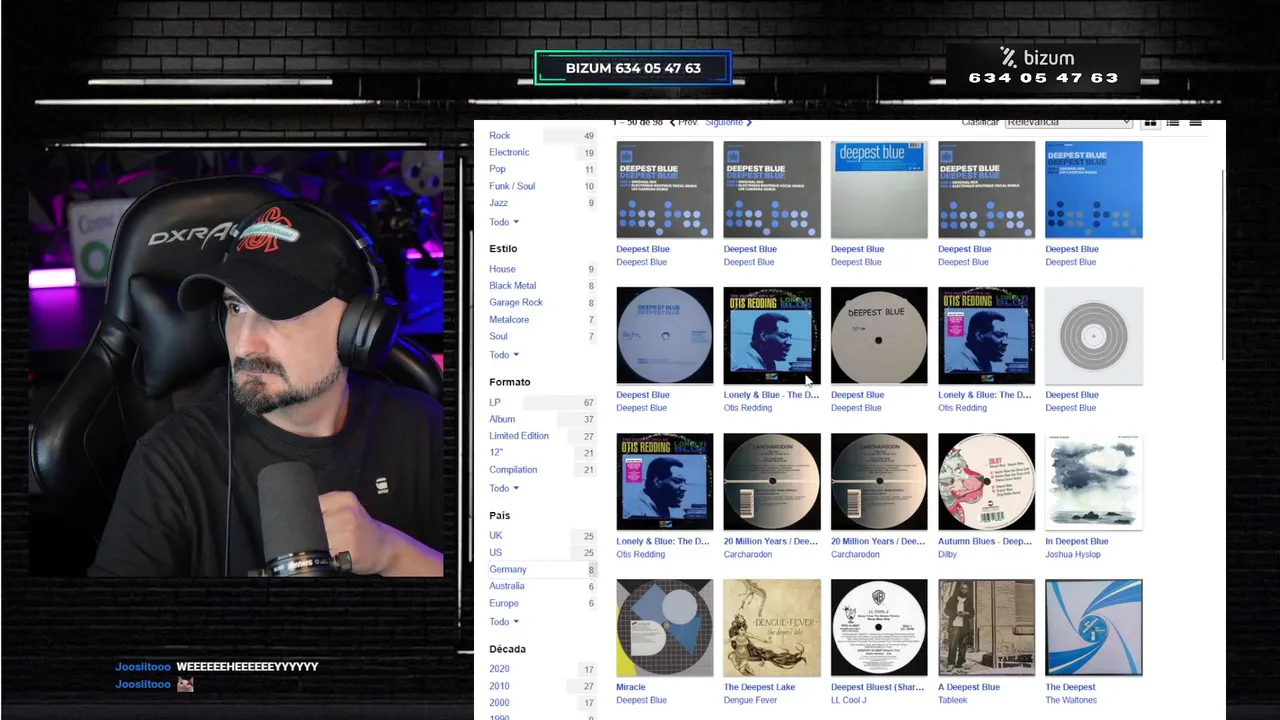Filter by Album format
1280x720 pixels.
coord(502,419)
